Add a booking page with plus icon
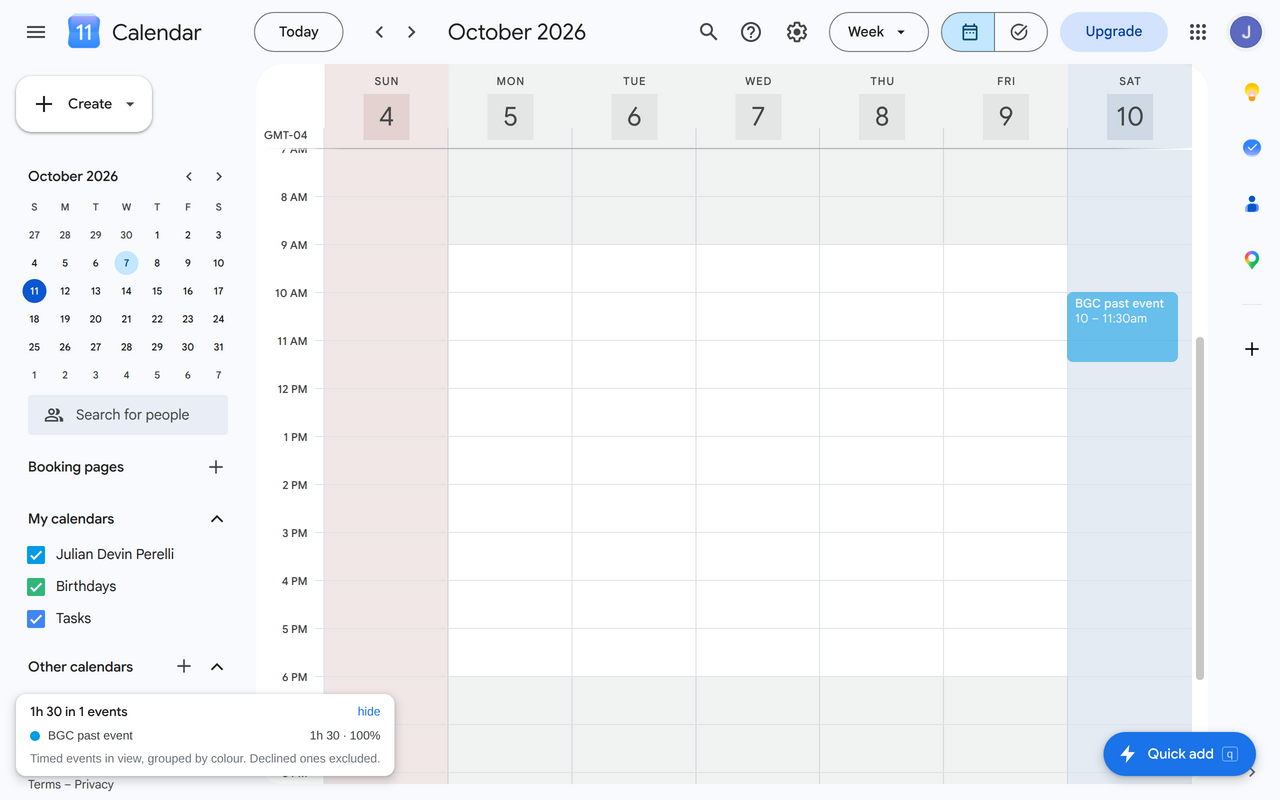The width and height of the screenshot is (1280, 800). 216,467
